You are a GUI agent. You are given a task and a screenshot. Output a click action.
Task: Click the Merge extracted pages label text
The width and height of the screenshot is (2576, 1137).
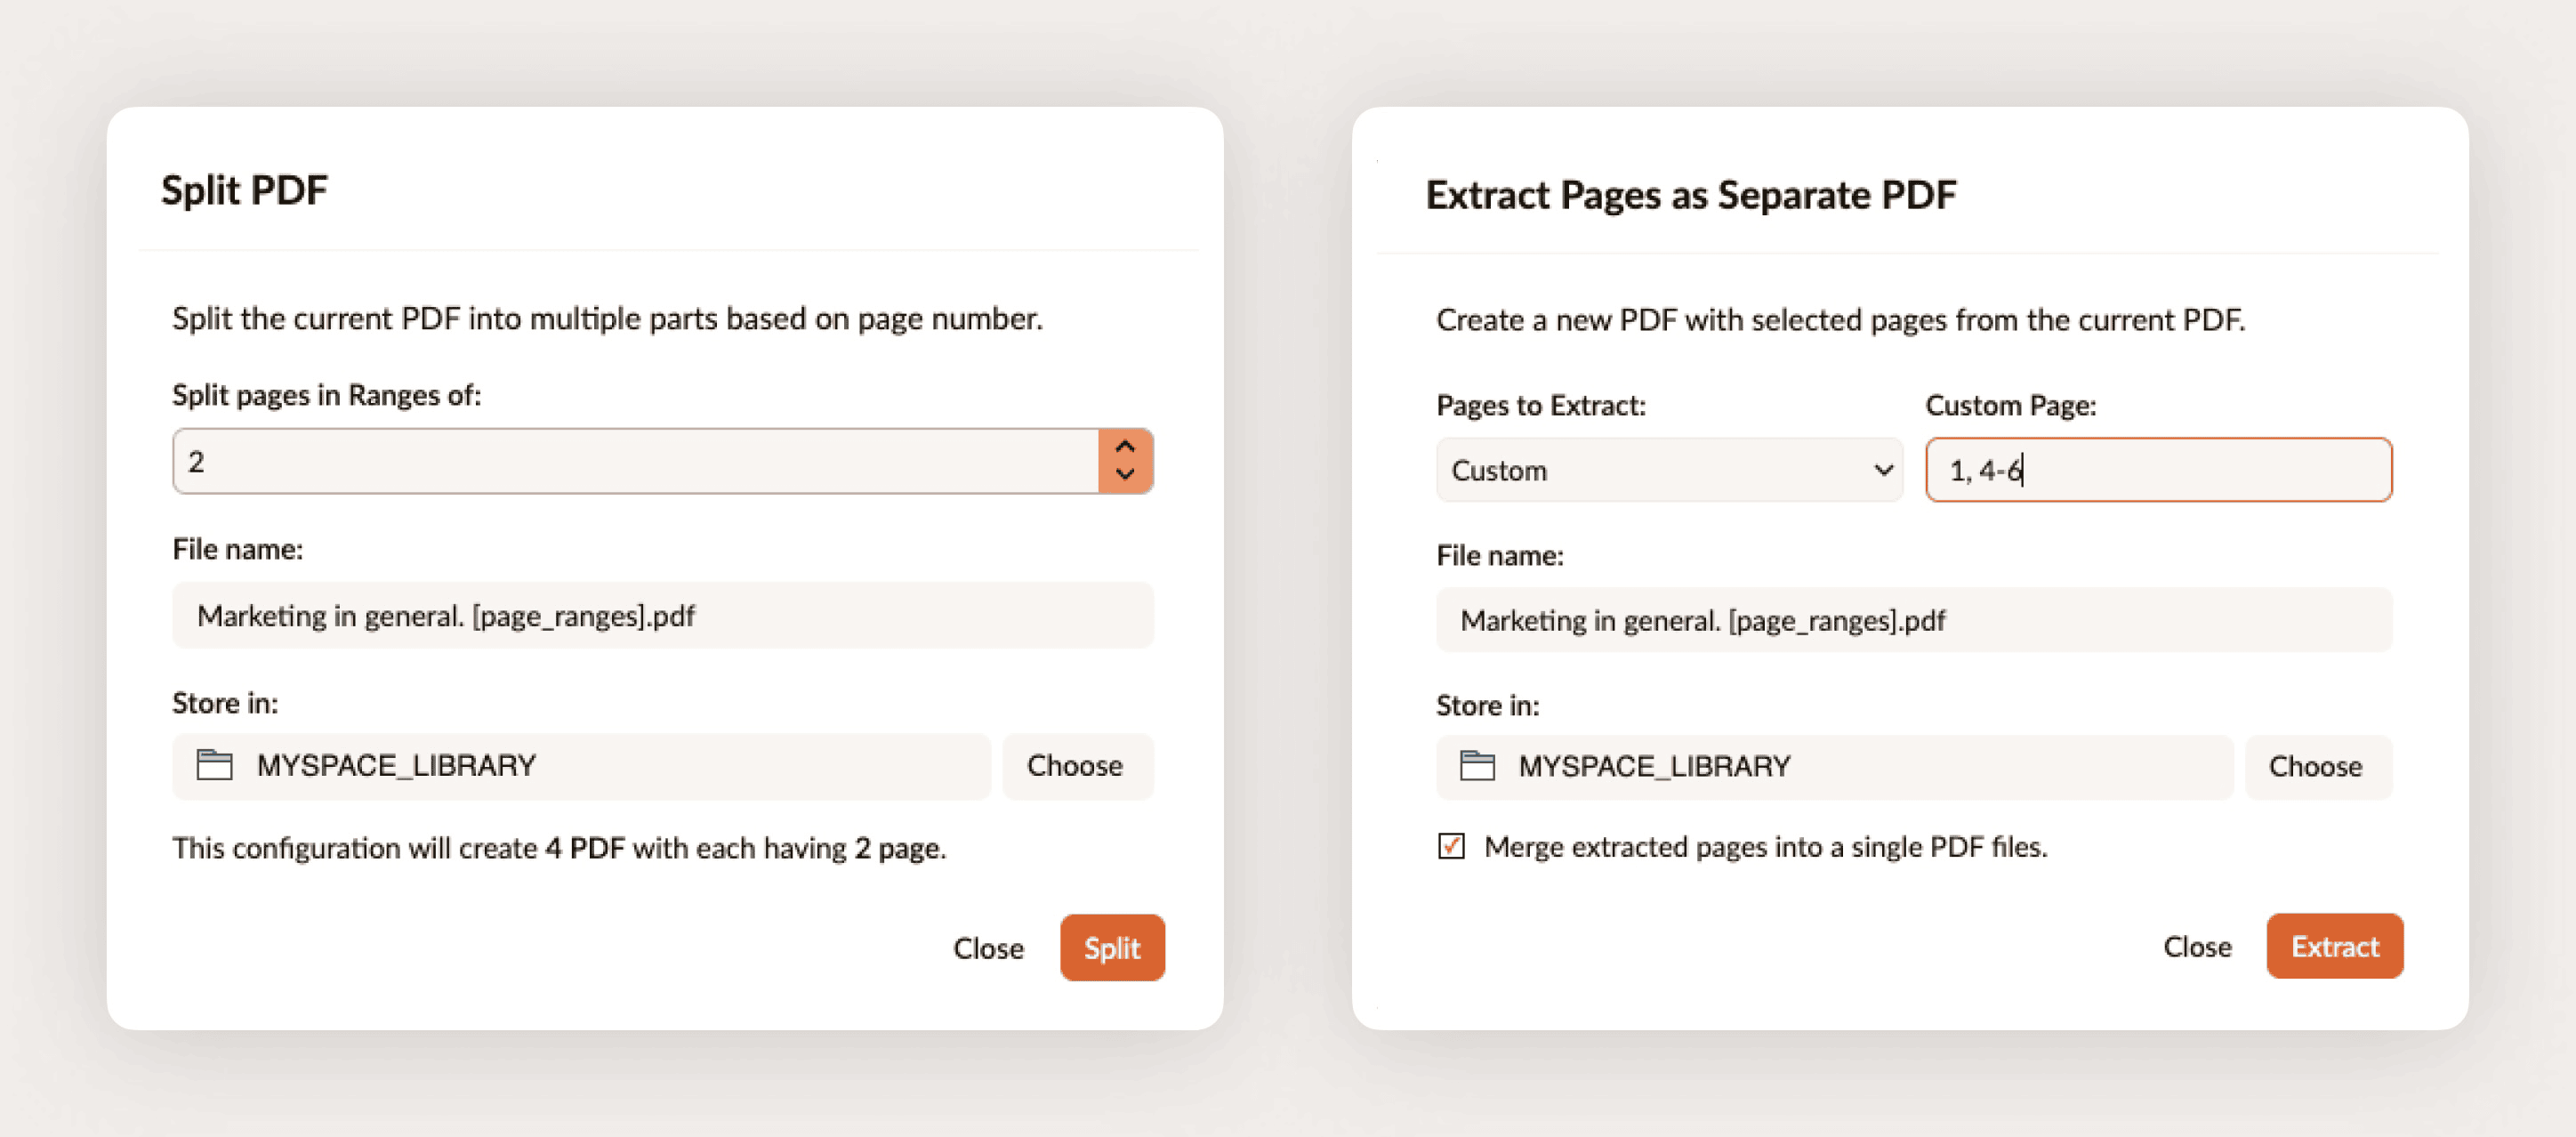tap(1765, 847)
